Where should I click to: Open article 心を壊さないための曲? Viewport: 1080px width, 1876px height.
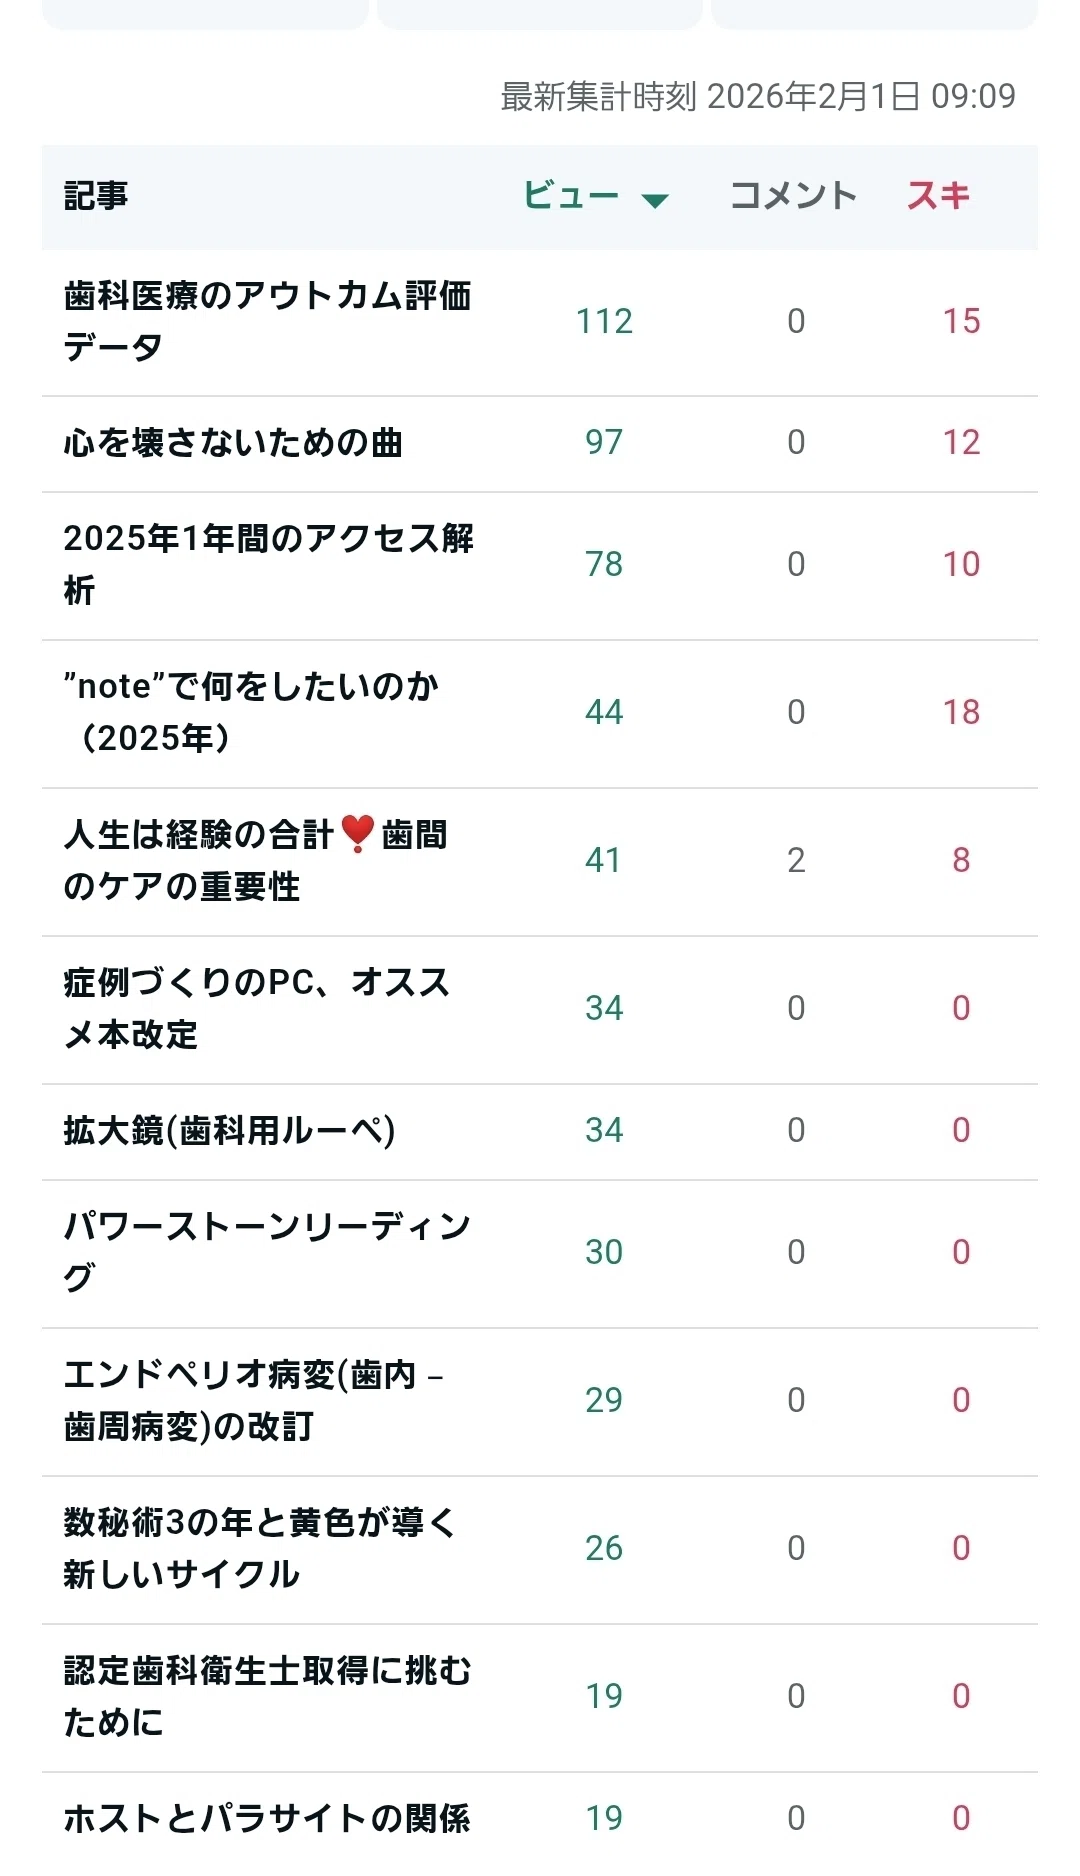pyautogui.click(x=233, y=443)
